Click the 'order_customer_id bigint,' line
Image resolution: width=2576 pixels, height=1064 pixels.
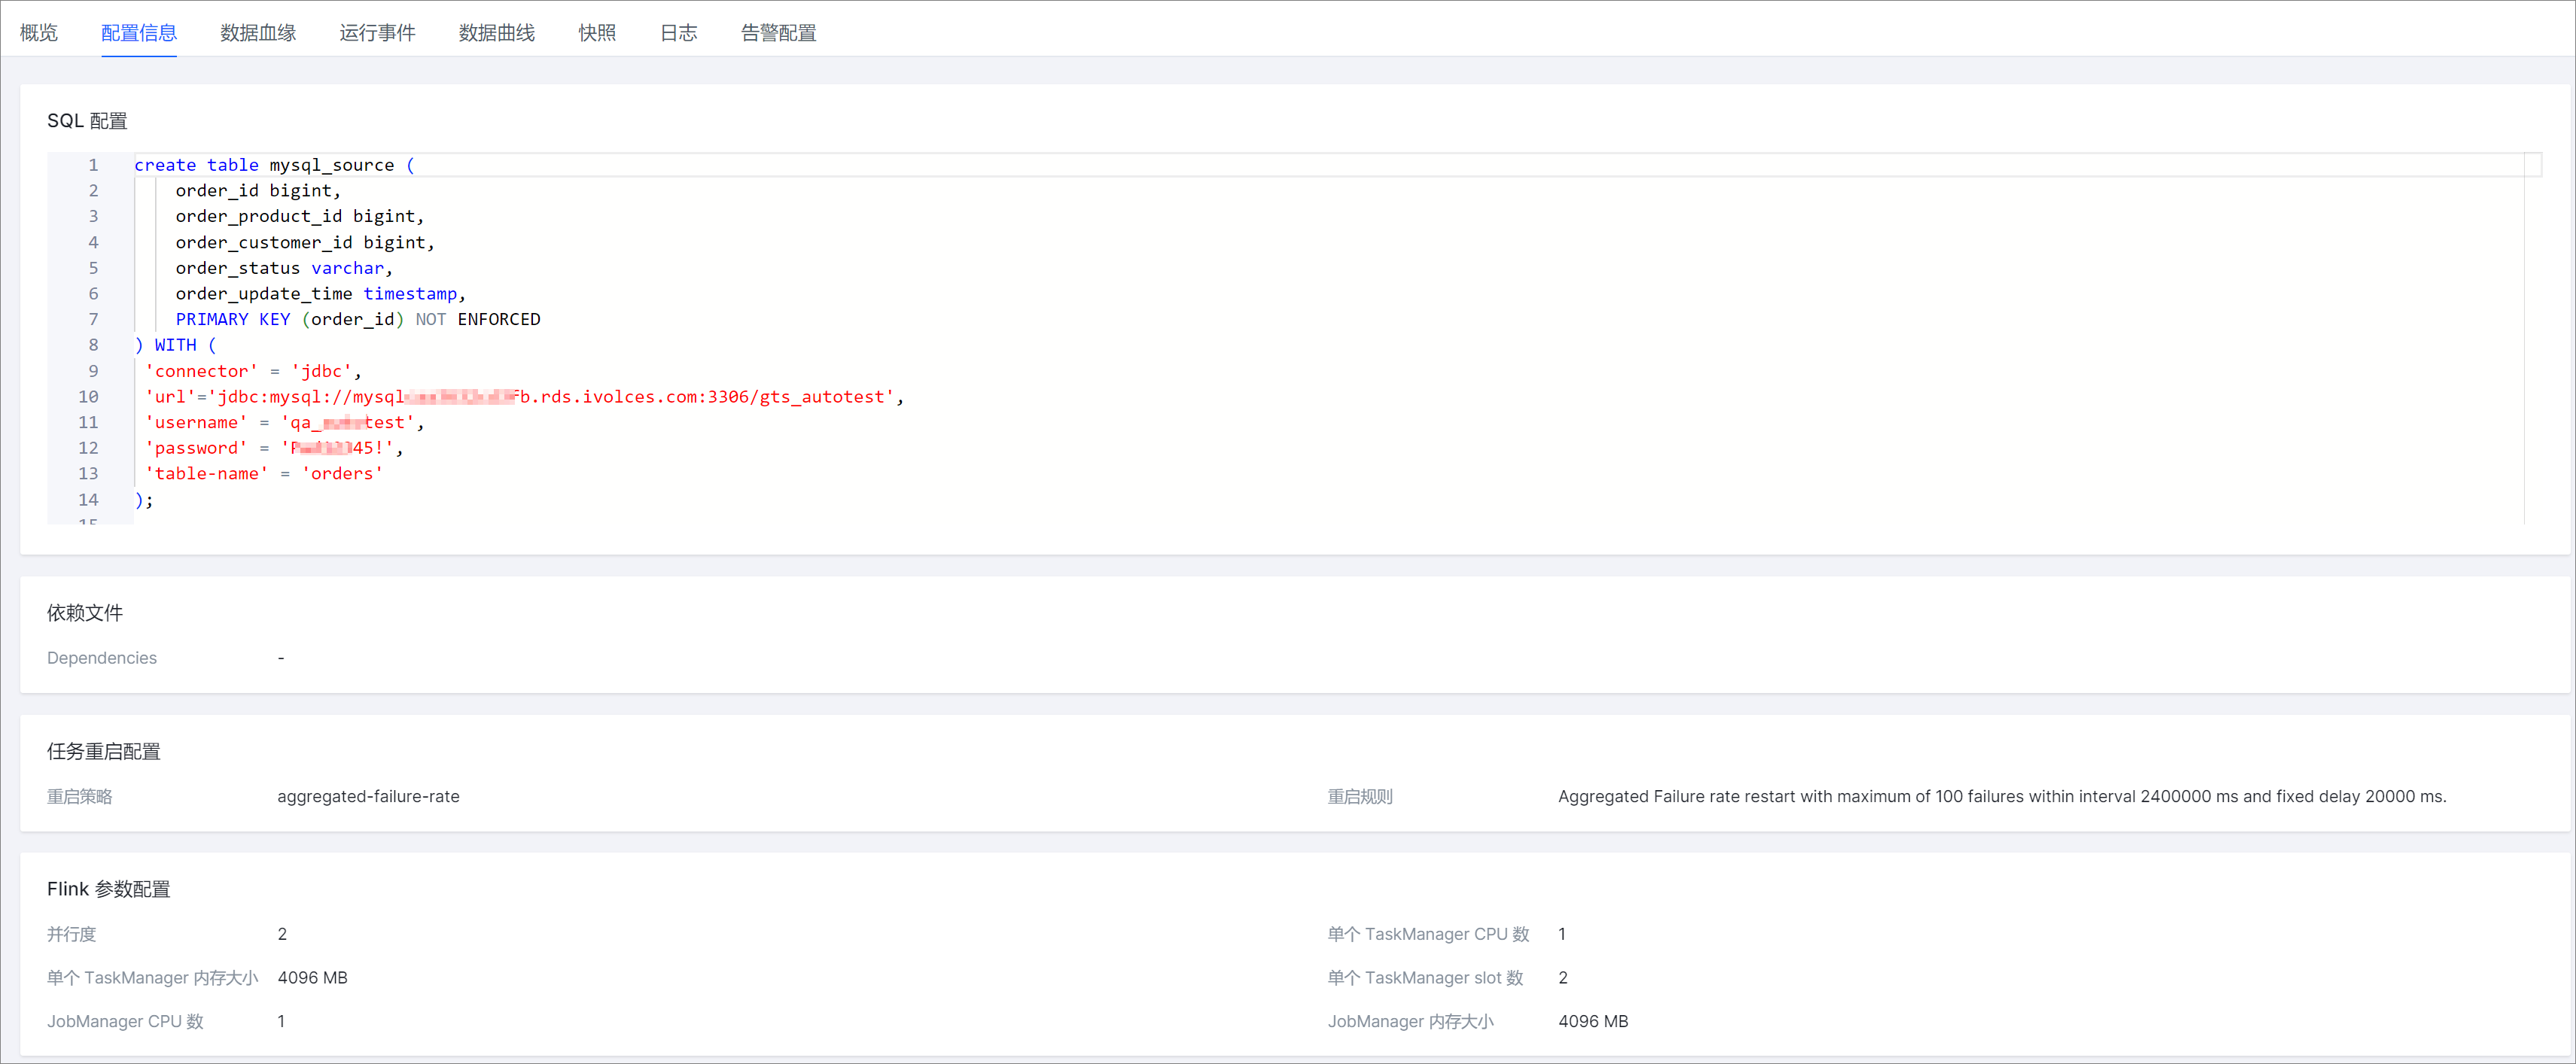[x=305, y=242]
